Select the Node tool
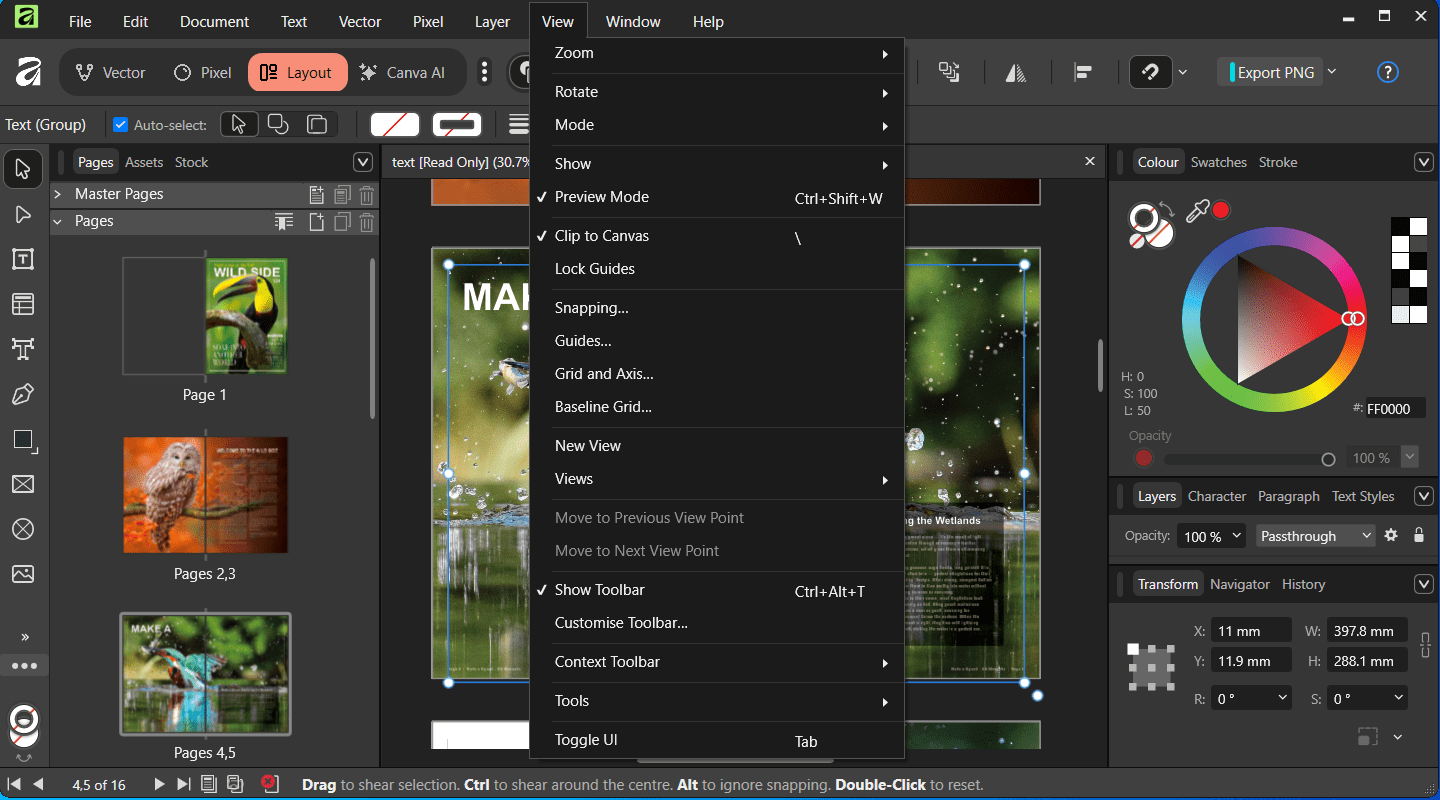Screen dimensions: 1440x800 click(23, 215)
